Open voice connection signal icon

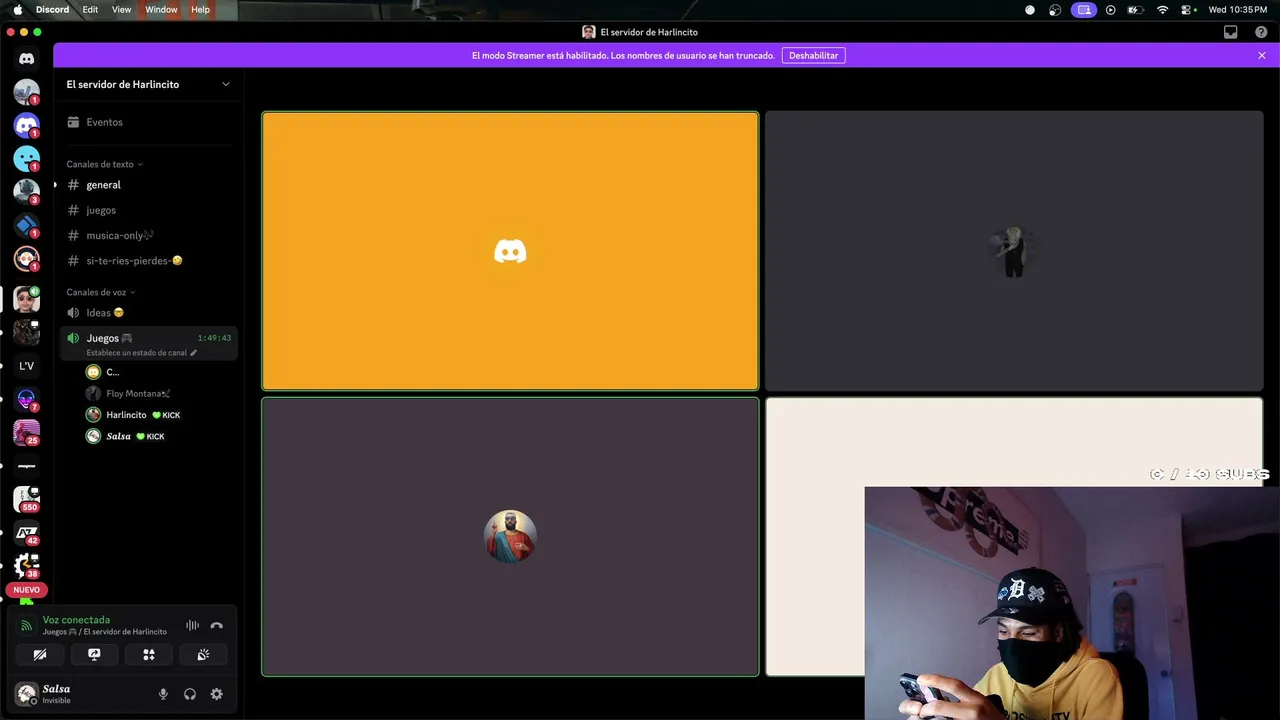click(27, 625)
